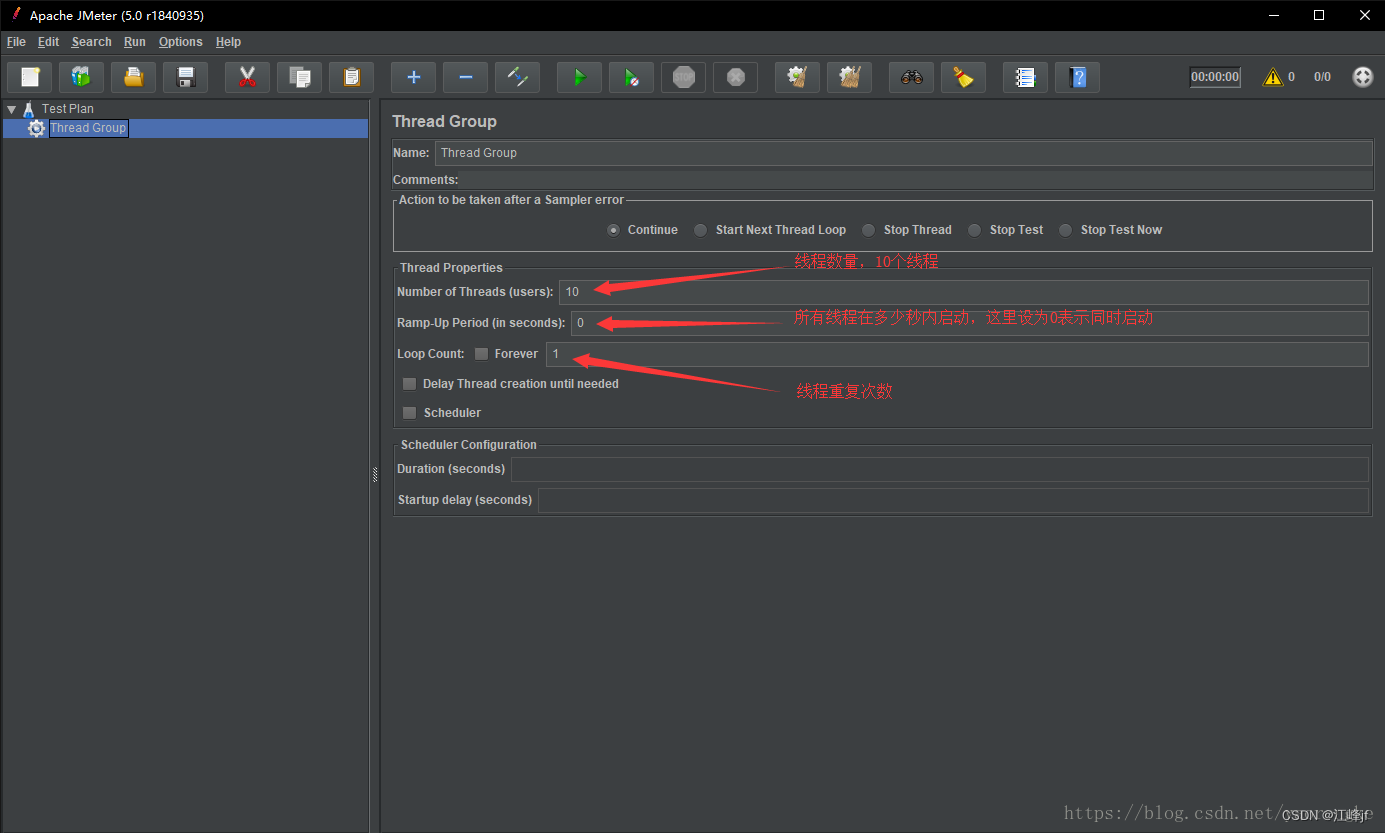Click the Cut scissors icon

[247, 77]
